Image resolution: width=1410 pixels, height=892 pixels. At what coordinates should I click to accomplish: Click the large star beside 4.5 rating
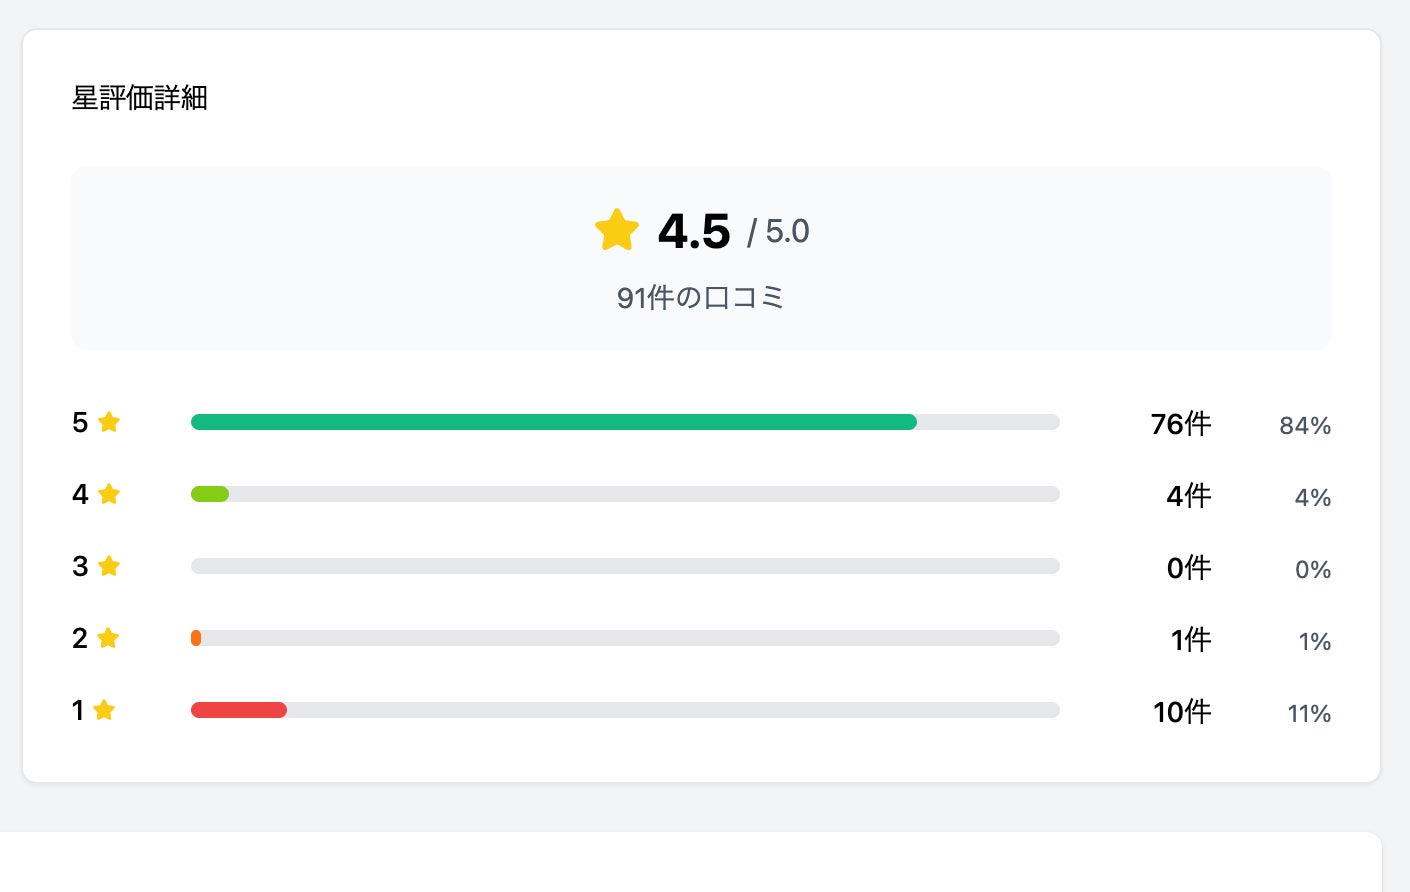pos(616,230)
